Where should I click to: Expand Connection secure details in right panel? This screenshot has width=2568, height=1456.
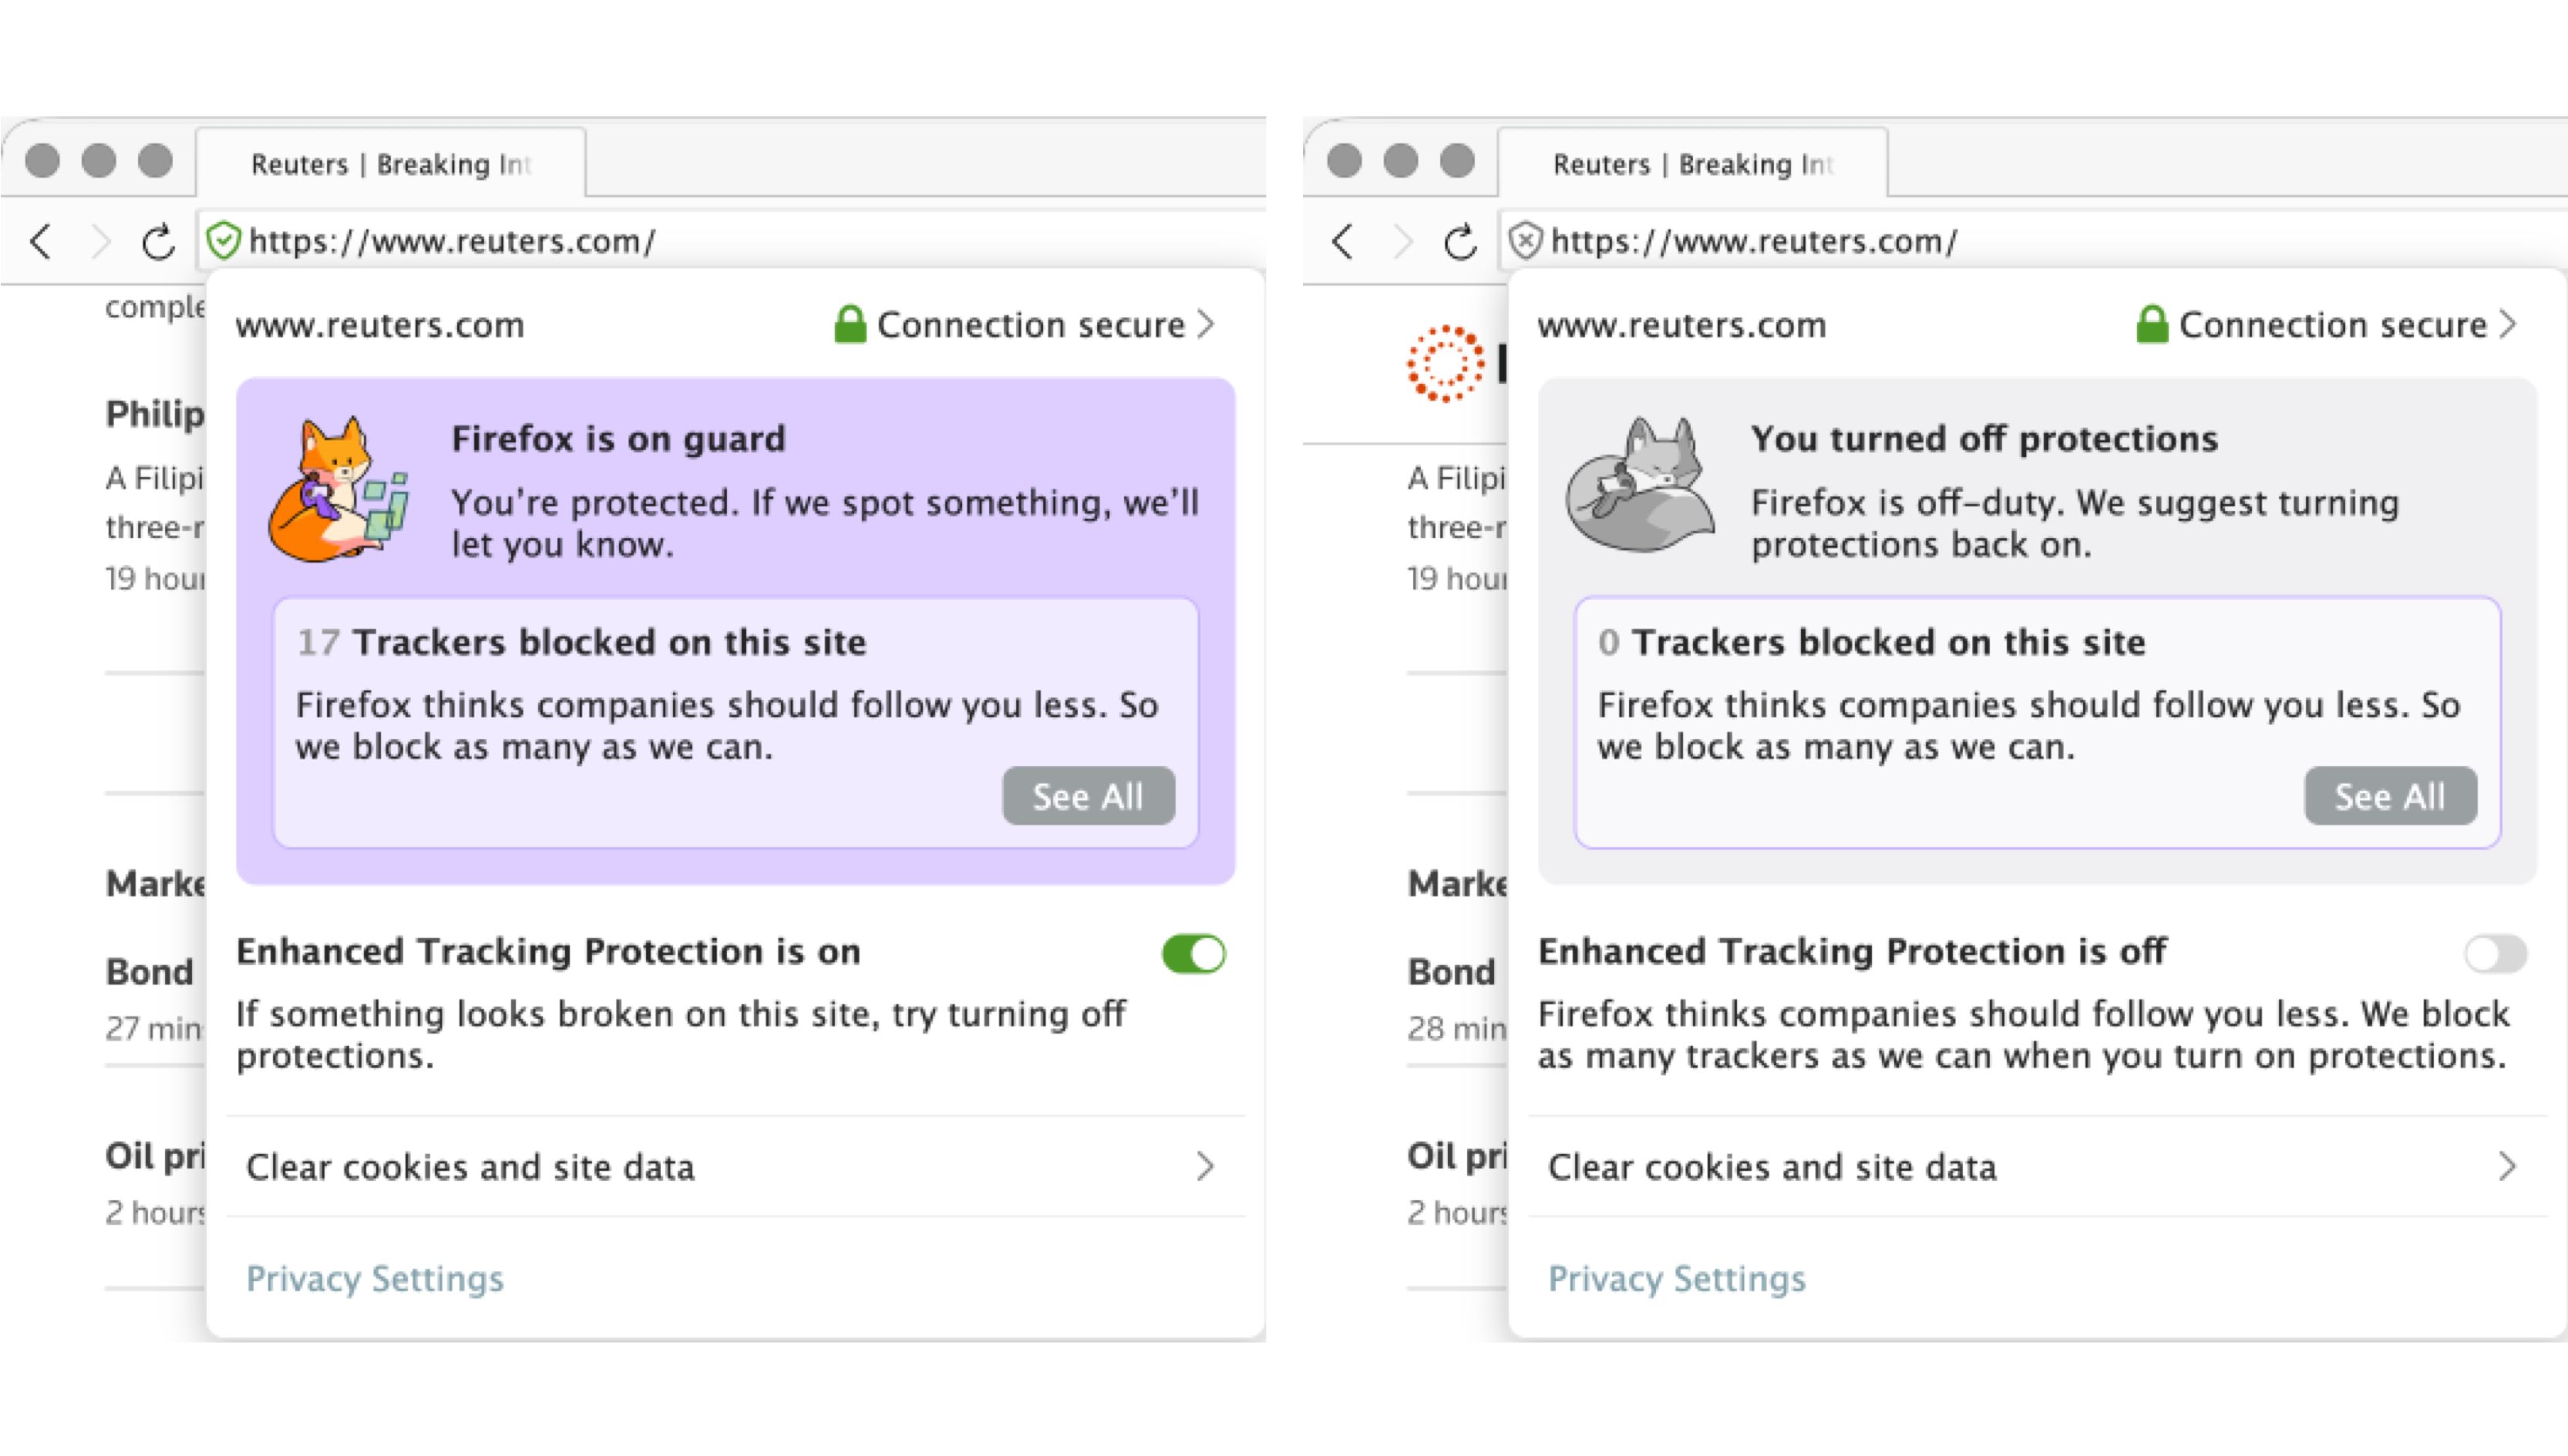coord(2328,325)
